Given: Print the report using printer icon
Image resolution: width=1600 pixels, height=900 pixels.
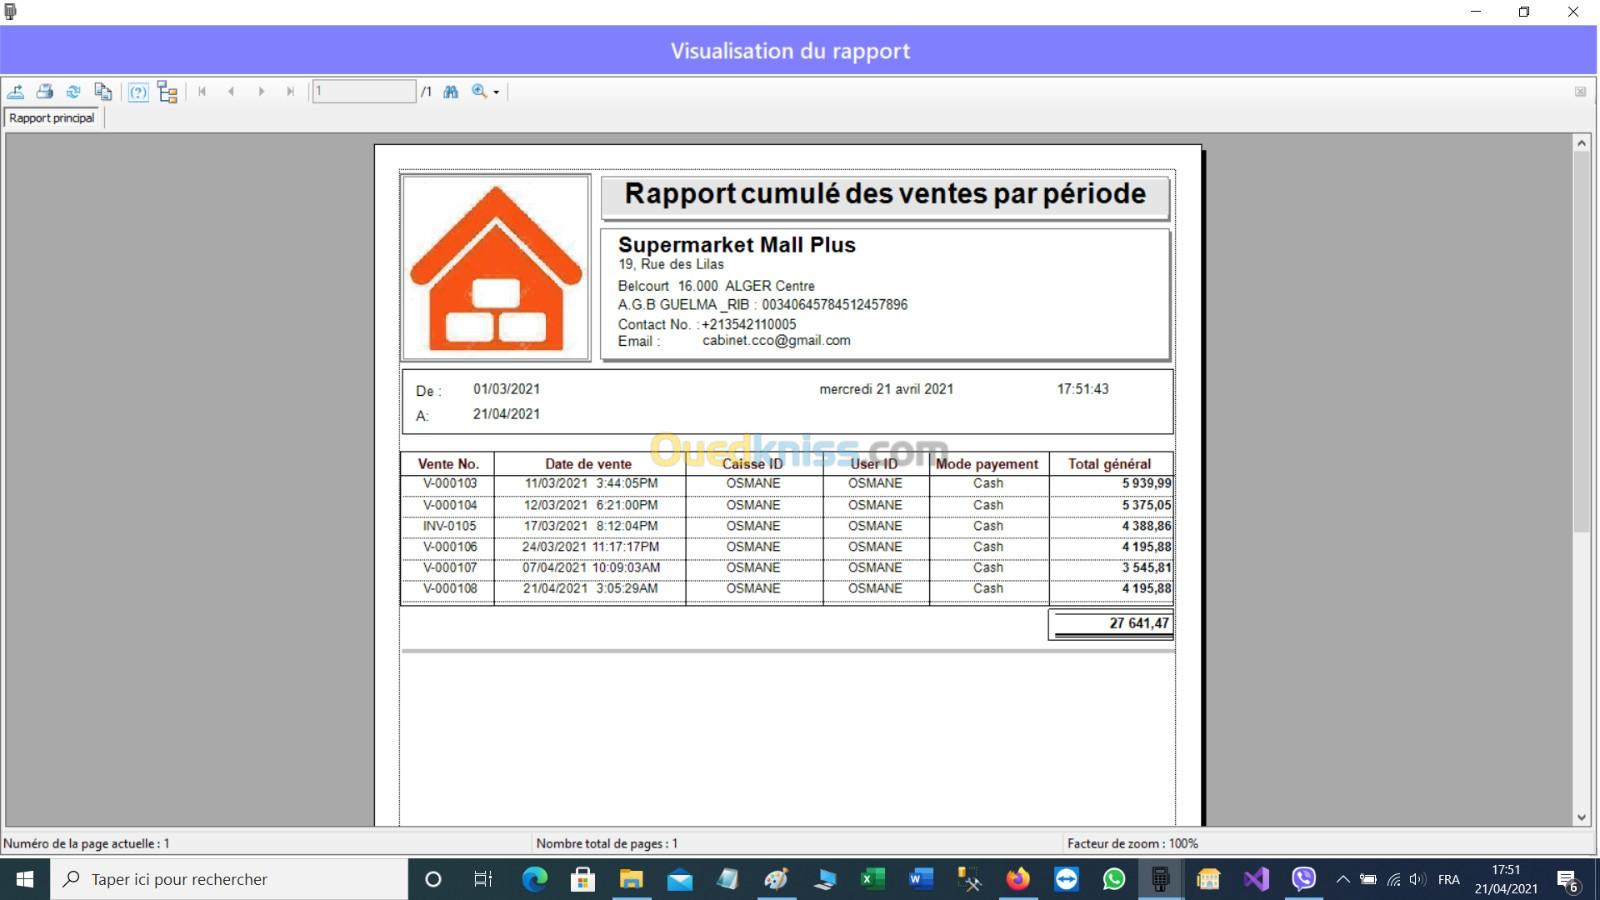Looking at the screenshot, I should [x=45, y=92].
